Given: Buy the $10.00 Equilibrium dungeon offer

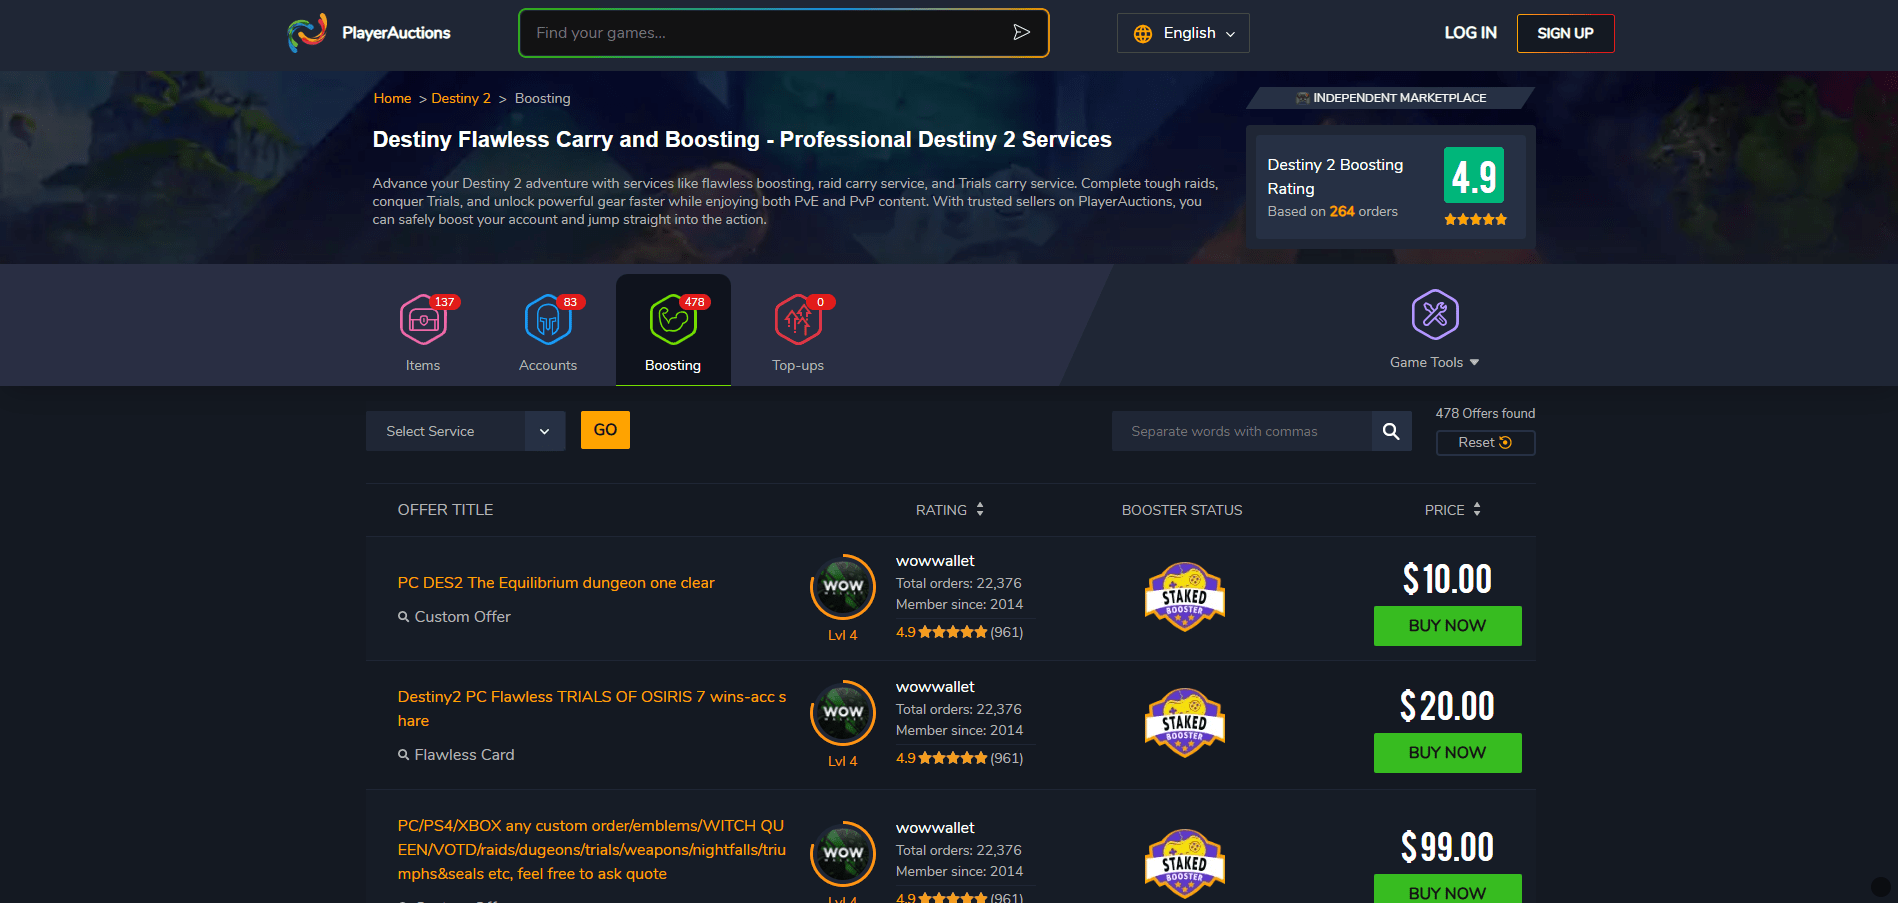Looking at the screenshot, I should (1447, 626).
